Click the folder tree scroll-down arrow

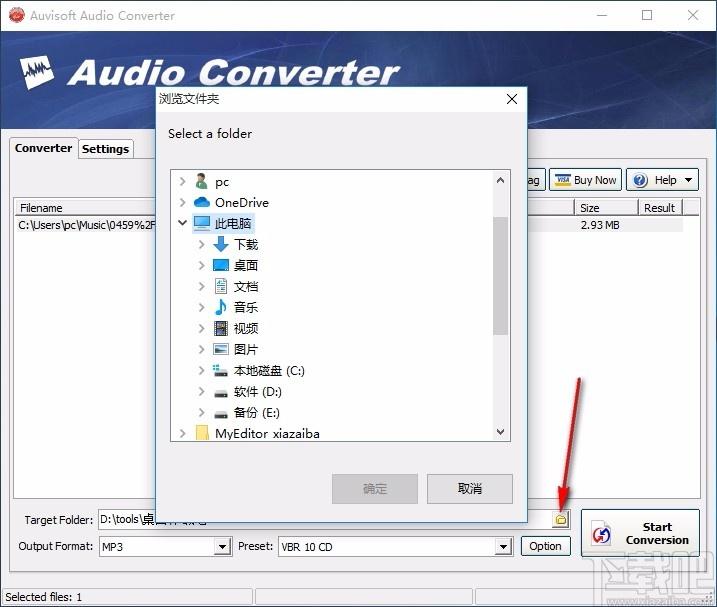point(501,432)
